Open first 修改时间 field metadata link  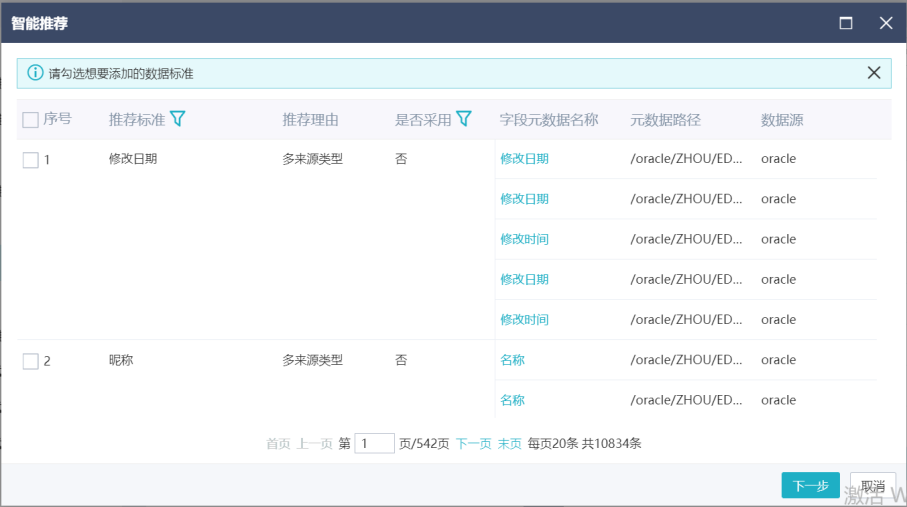524,239
